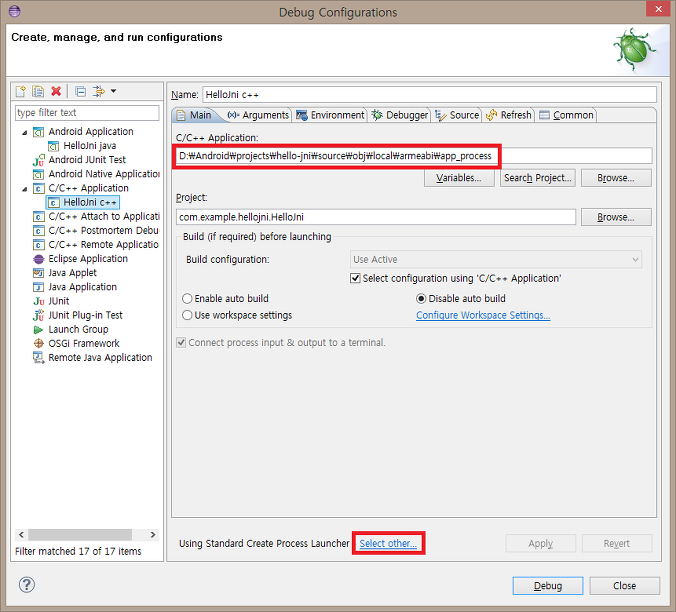This screenshot has height=612, width=676.
Task: Click the Launch Group green arrow icon
Action: [39, 330]
